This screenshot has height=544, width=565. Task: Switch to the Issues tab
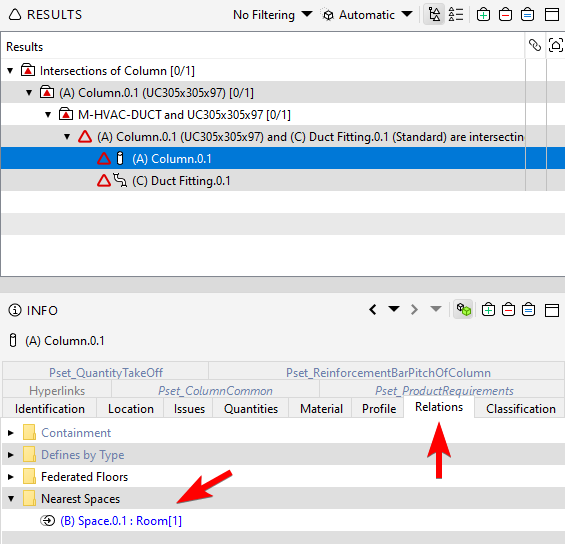tap(189, 409)
